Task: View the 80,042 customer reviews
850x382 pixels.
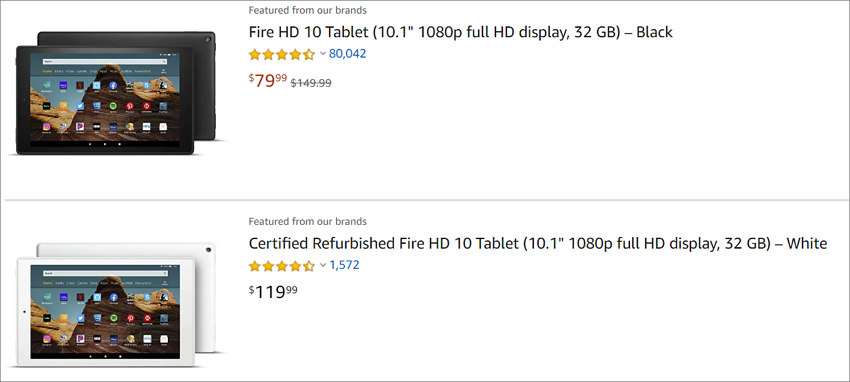Action: coord(347,54)
